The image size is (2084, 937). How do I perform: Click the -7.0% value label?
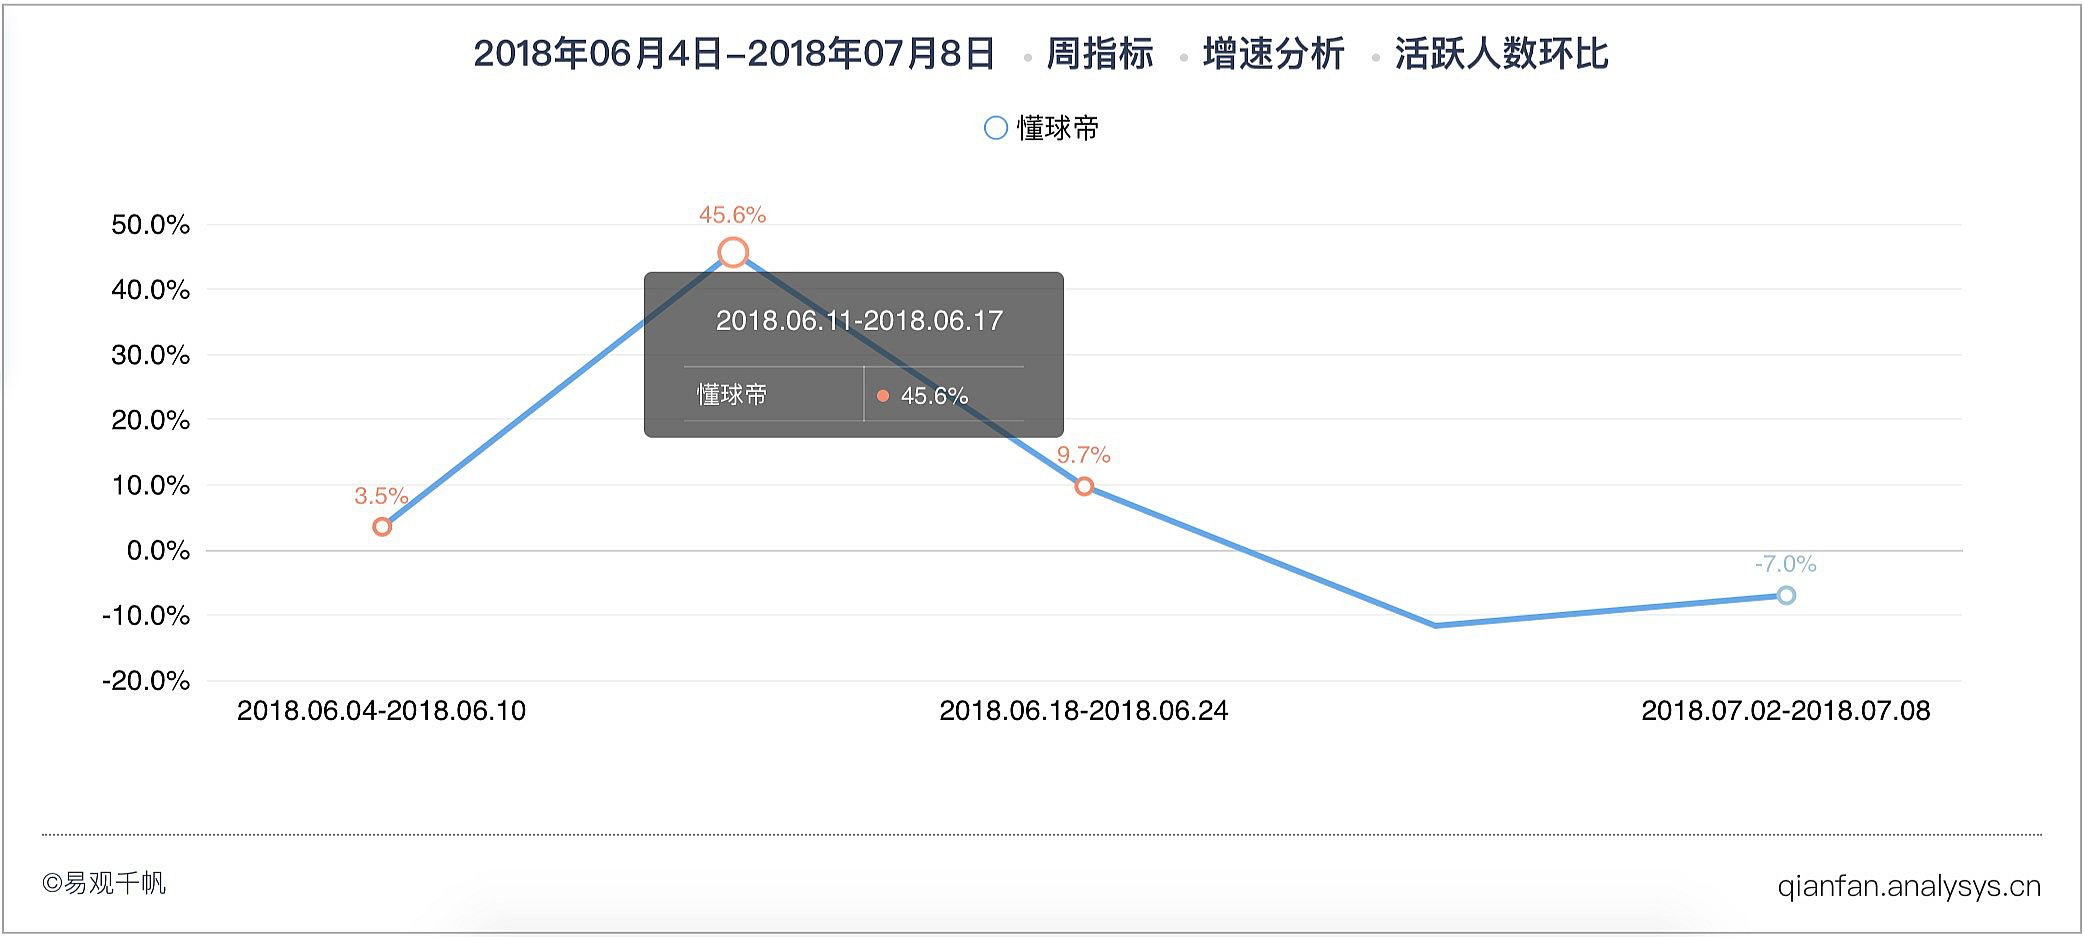click(x=1785, y=564)
